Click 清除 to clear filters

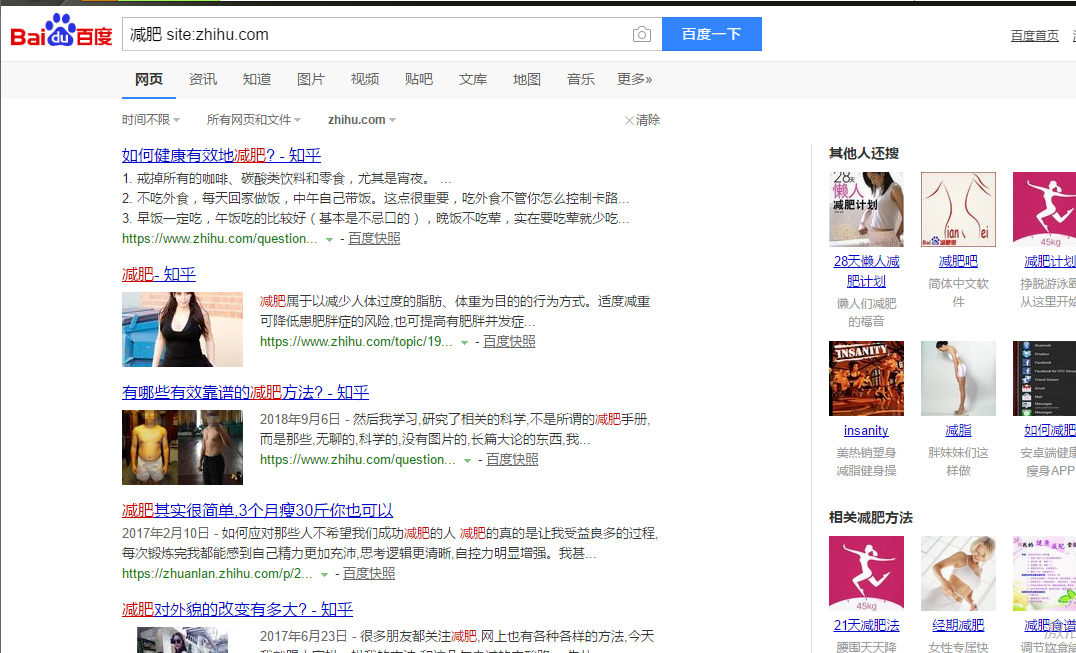(x=642, y=120)
